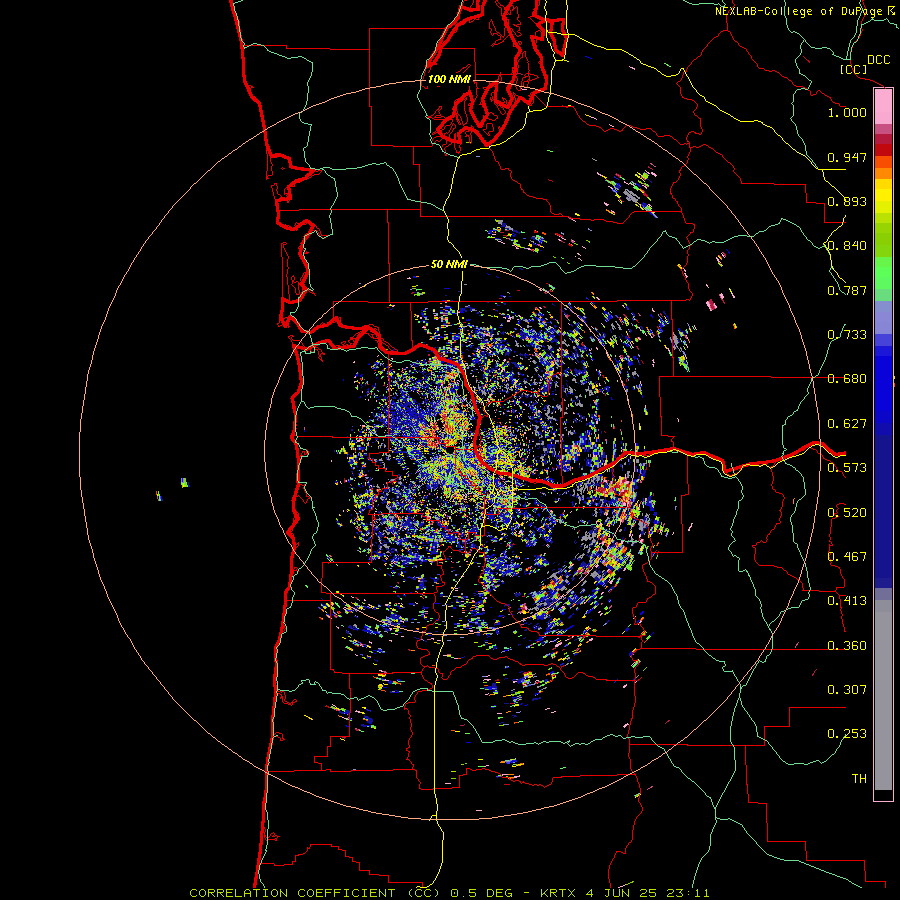Click the "0.733" legend value
Screen dimensions: 900x900
(x=847, y=335)
